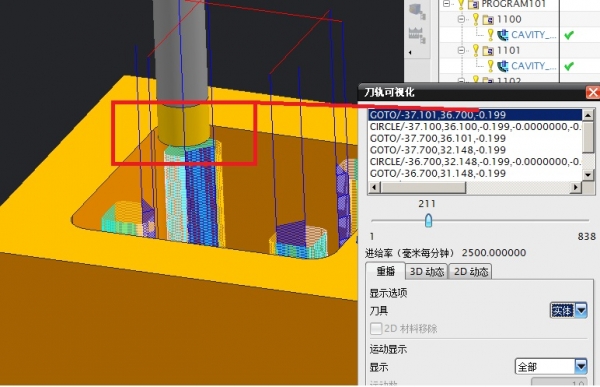Screen dimensions: 600x387
Task: Click the lightbulb icon beside program 1100
Action: [476, 19]
